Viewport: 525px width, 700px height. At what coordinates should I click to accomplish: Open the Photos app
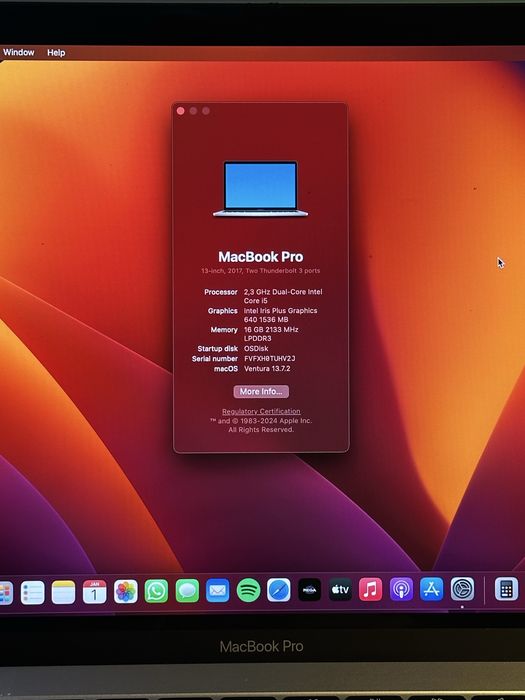125,592
